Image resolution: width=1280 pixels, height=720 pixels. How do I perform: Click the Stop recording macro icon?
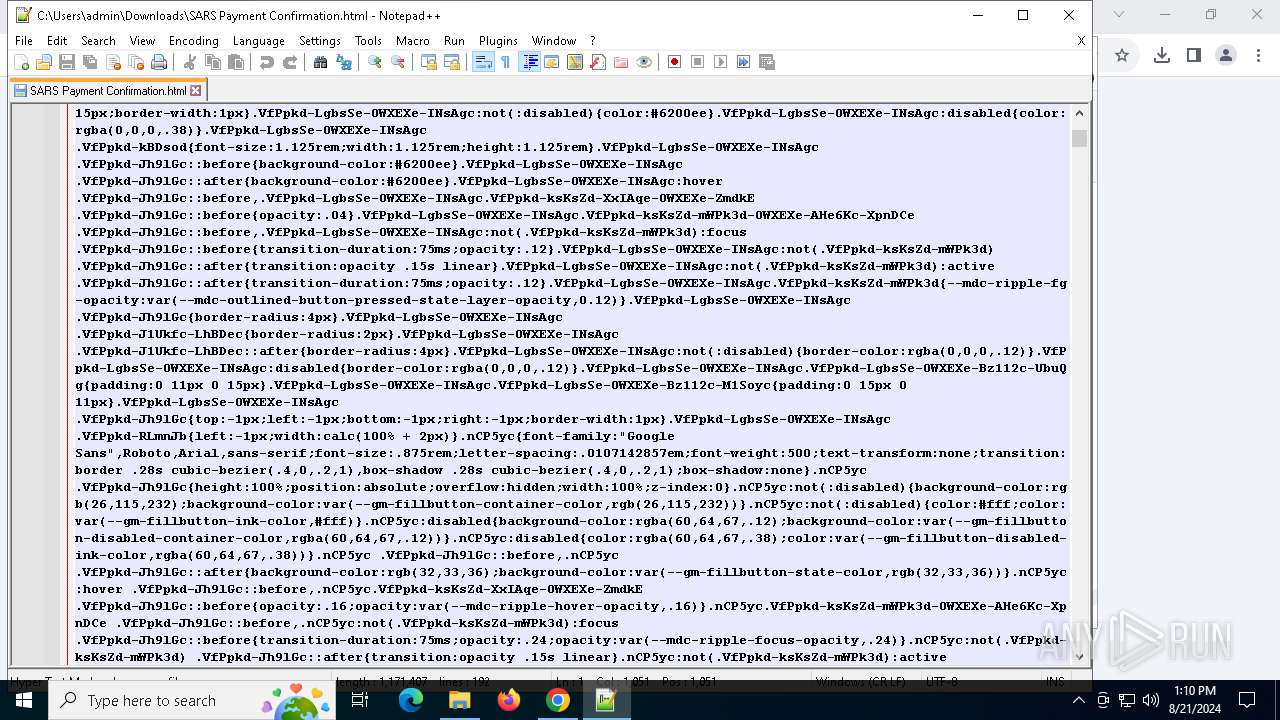[698, 62]
